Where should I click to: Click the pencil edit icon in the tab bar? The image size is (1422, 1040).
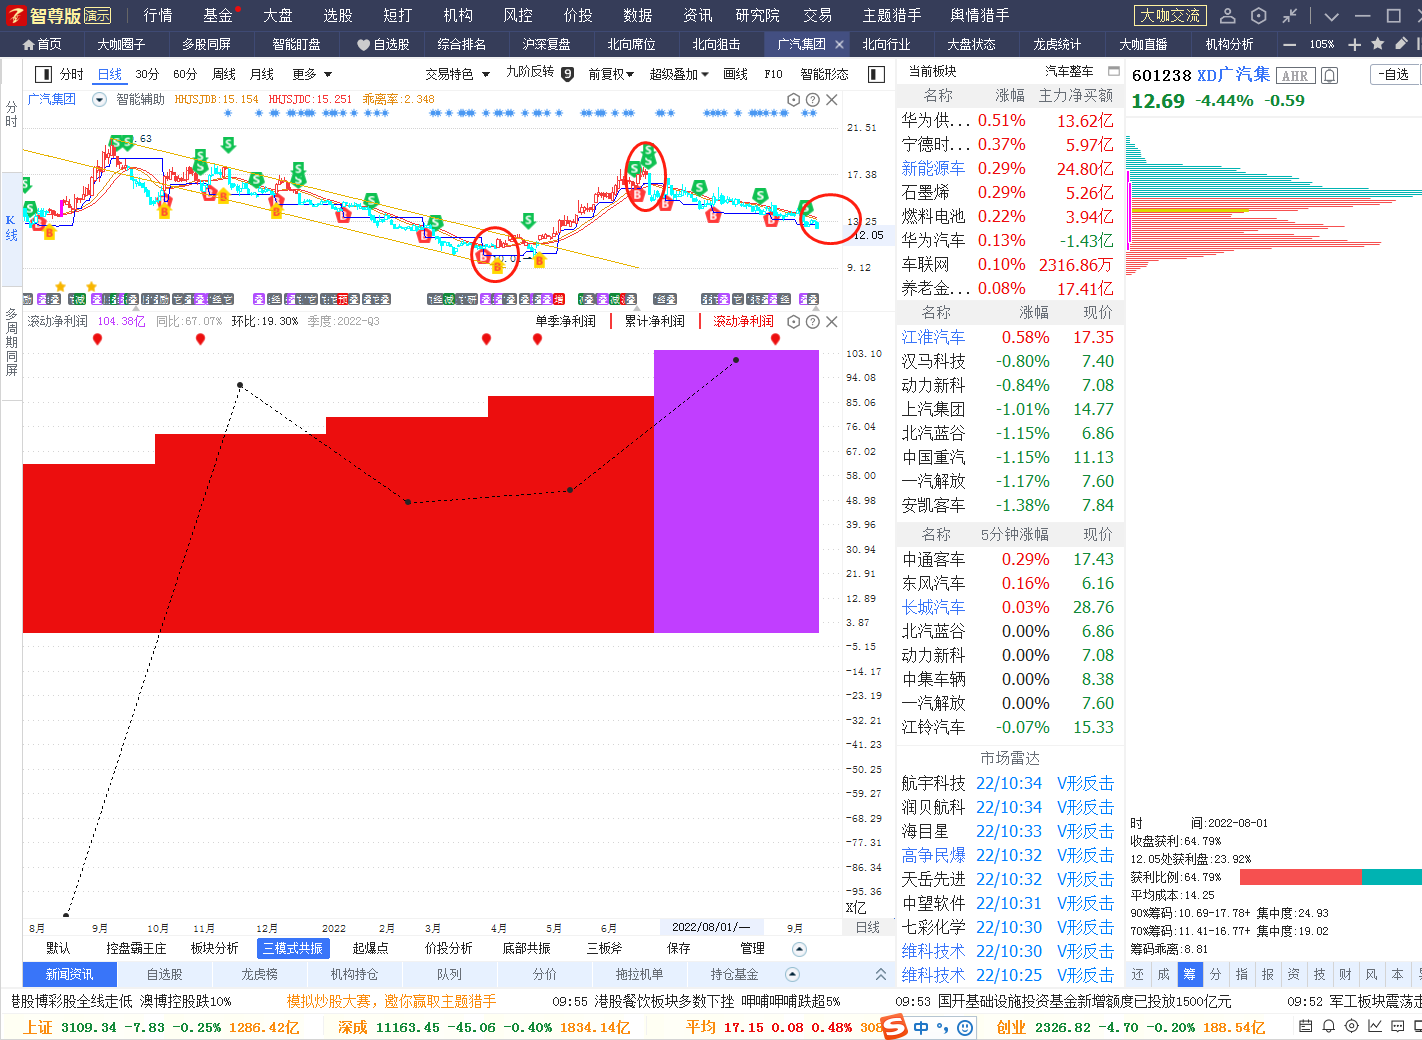click(x=1401, y=44)
